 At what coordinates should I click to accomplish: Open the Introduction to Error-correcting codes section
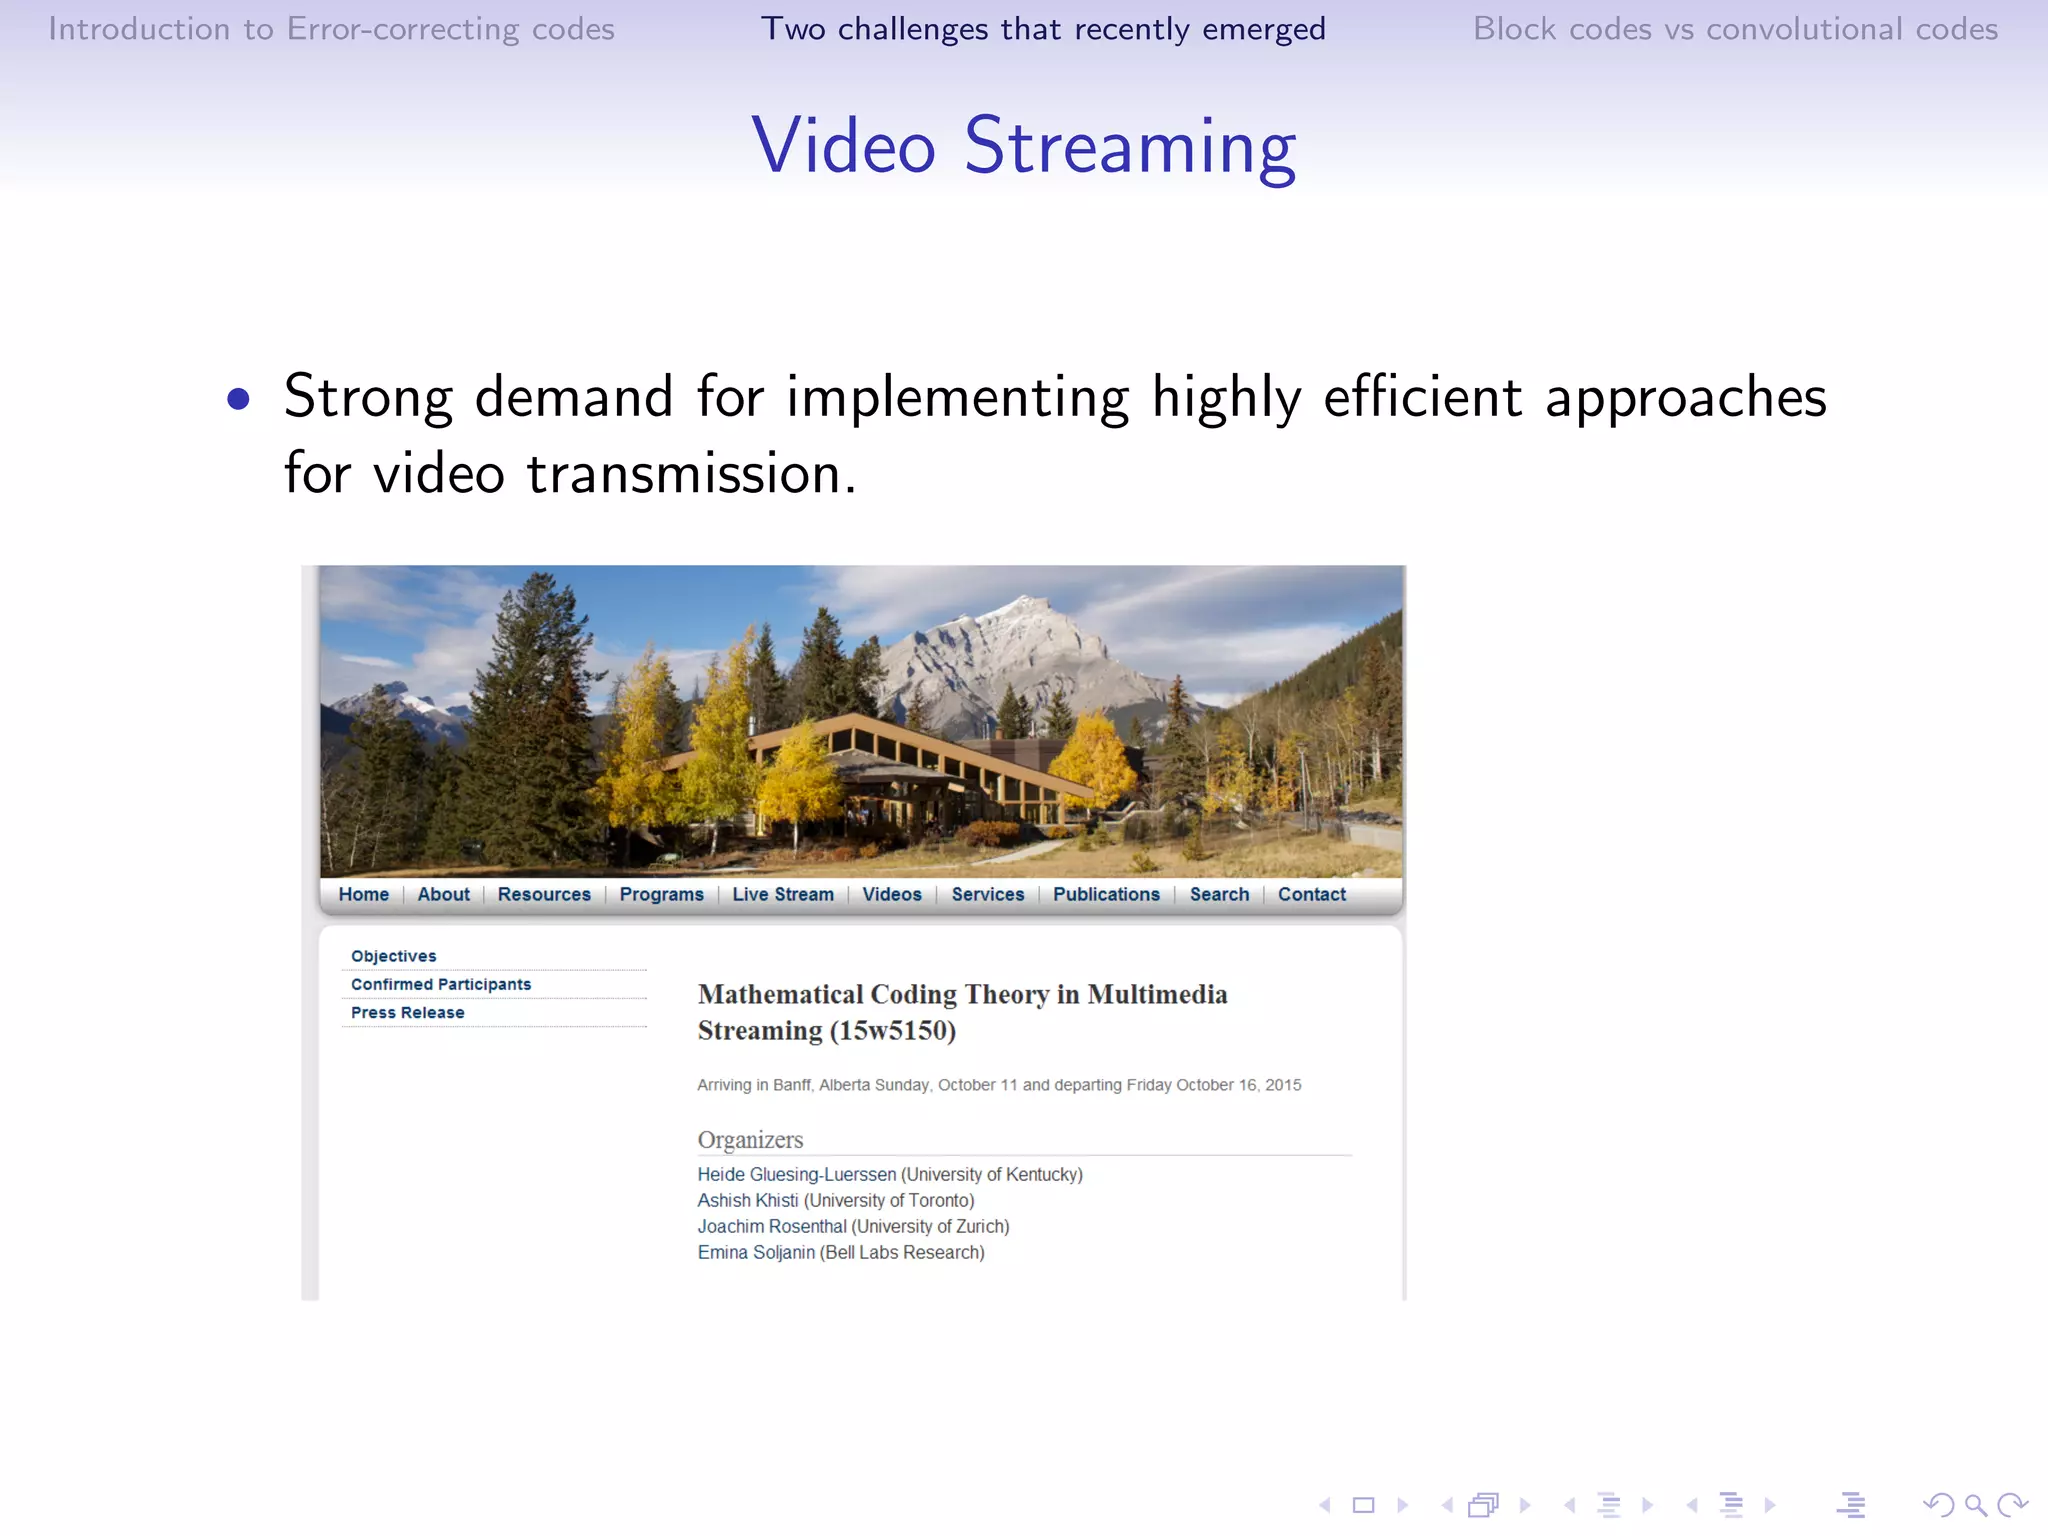pyautogui.click(x=331, y=29)
